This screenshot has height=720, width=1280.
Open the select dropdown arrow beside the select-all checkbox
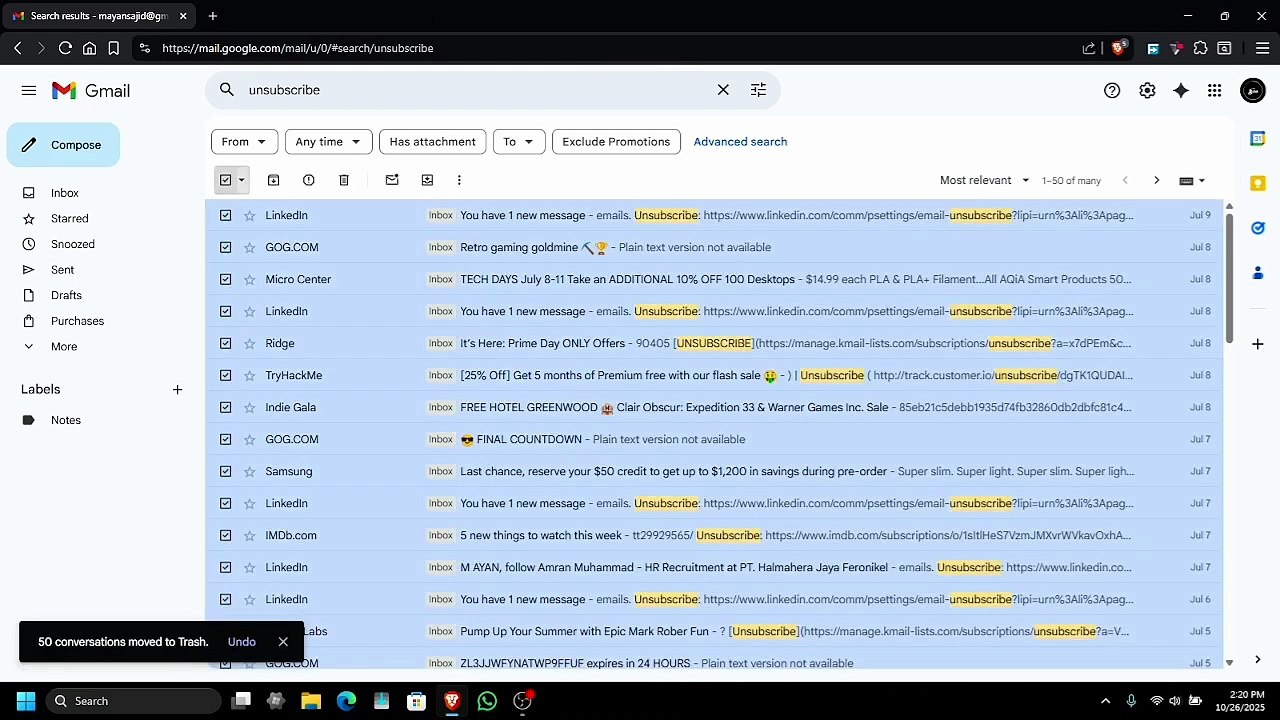click(241, 180)
